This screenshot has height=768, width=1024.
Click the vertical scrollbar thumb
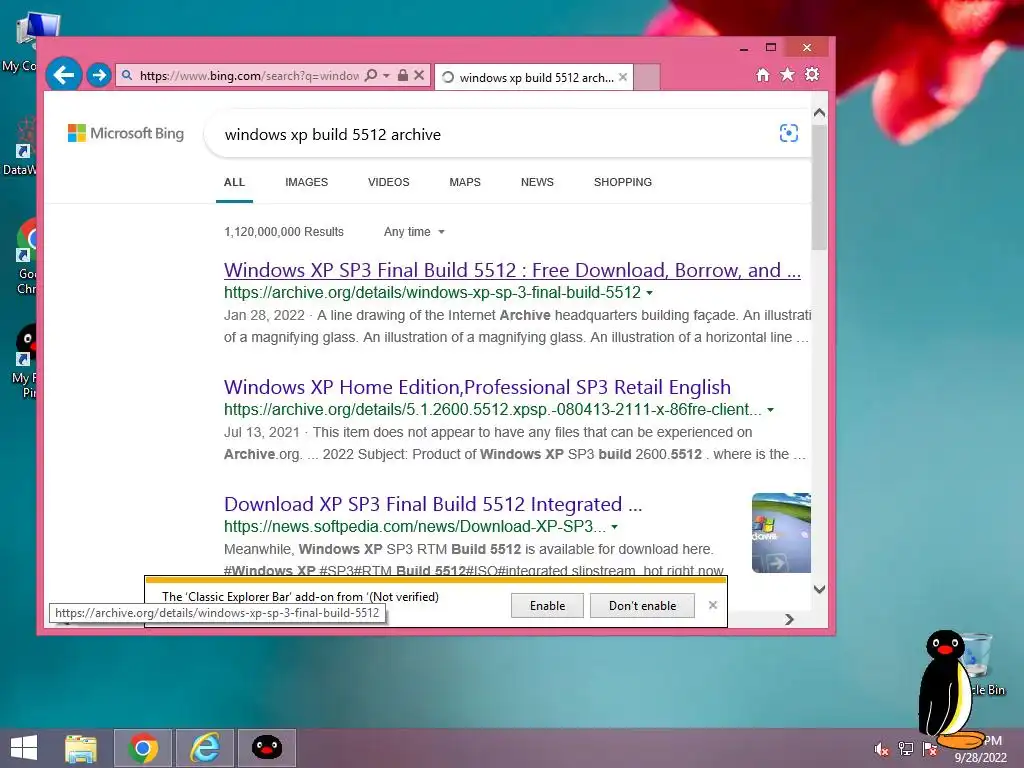point(820,187)
